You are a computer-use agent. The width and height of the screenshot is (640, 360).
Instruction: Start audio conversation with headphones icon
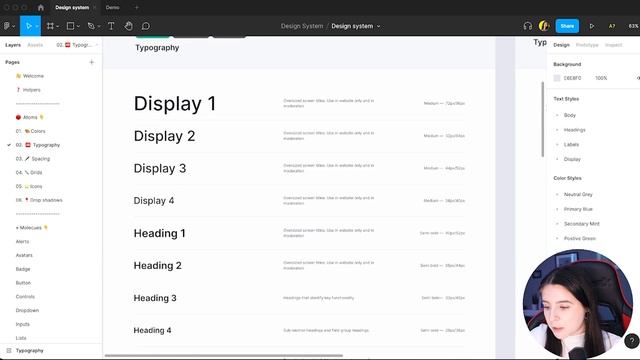click(528, 26)
